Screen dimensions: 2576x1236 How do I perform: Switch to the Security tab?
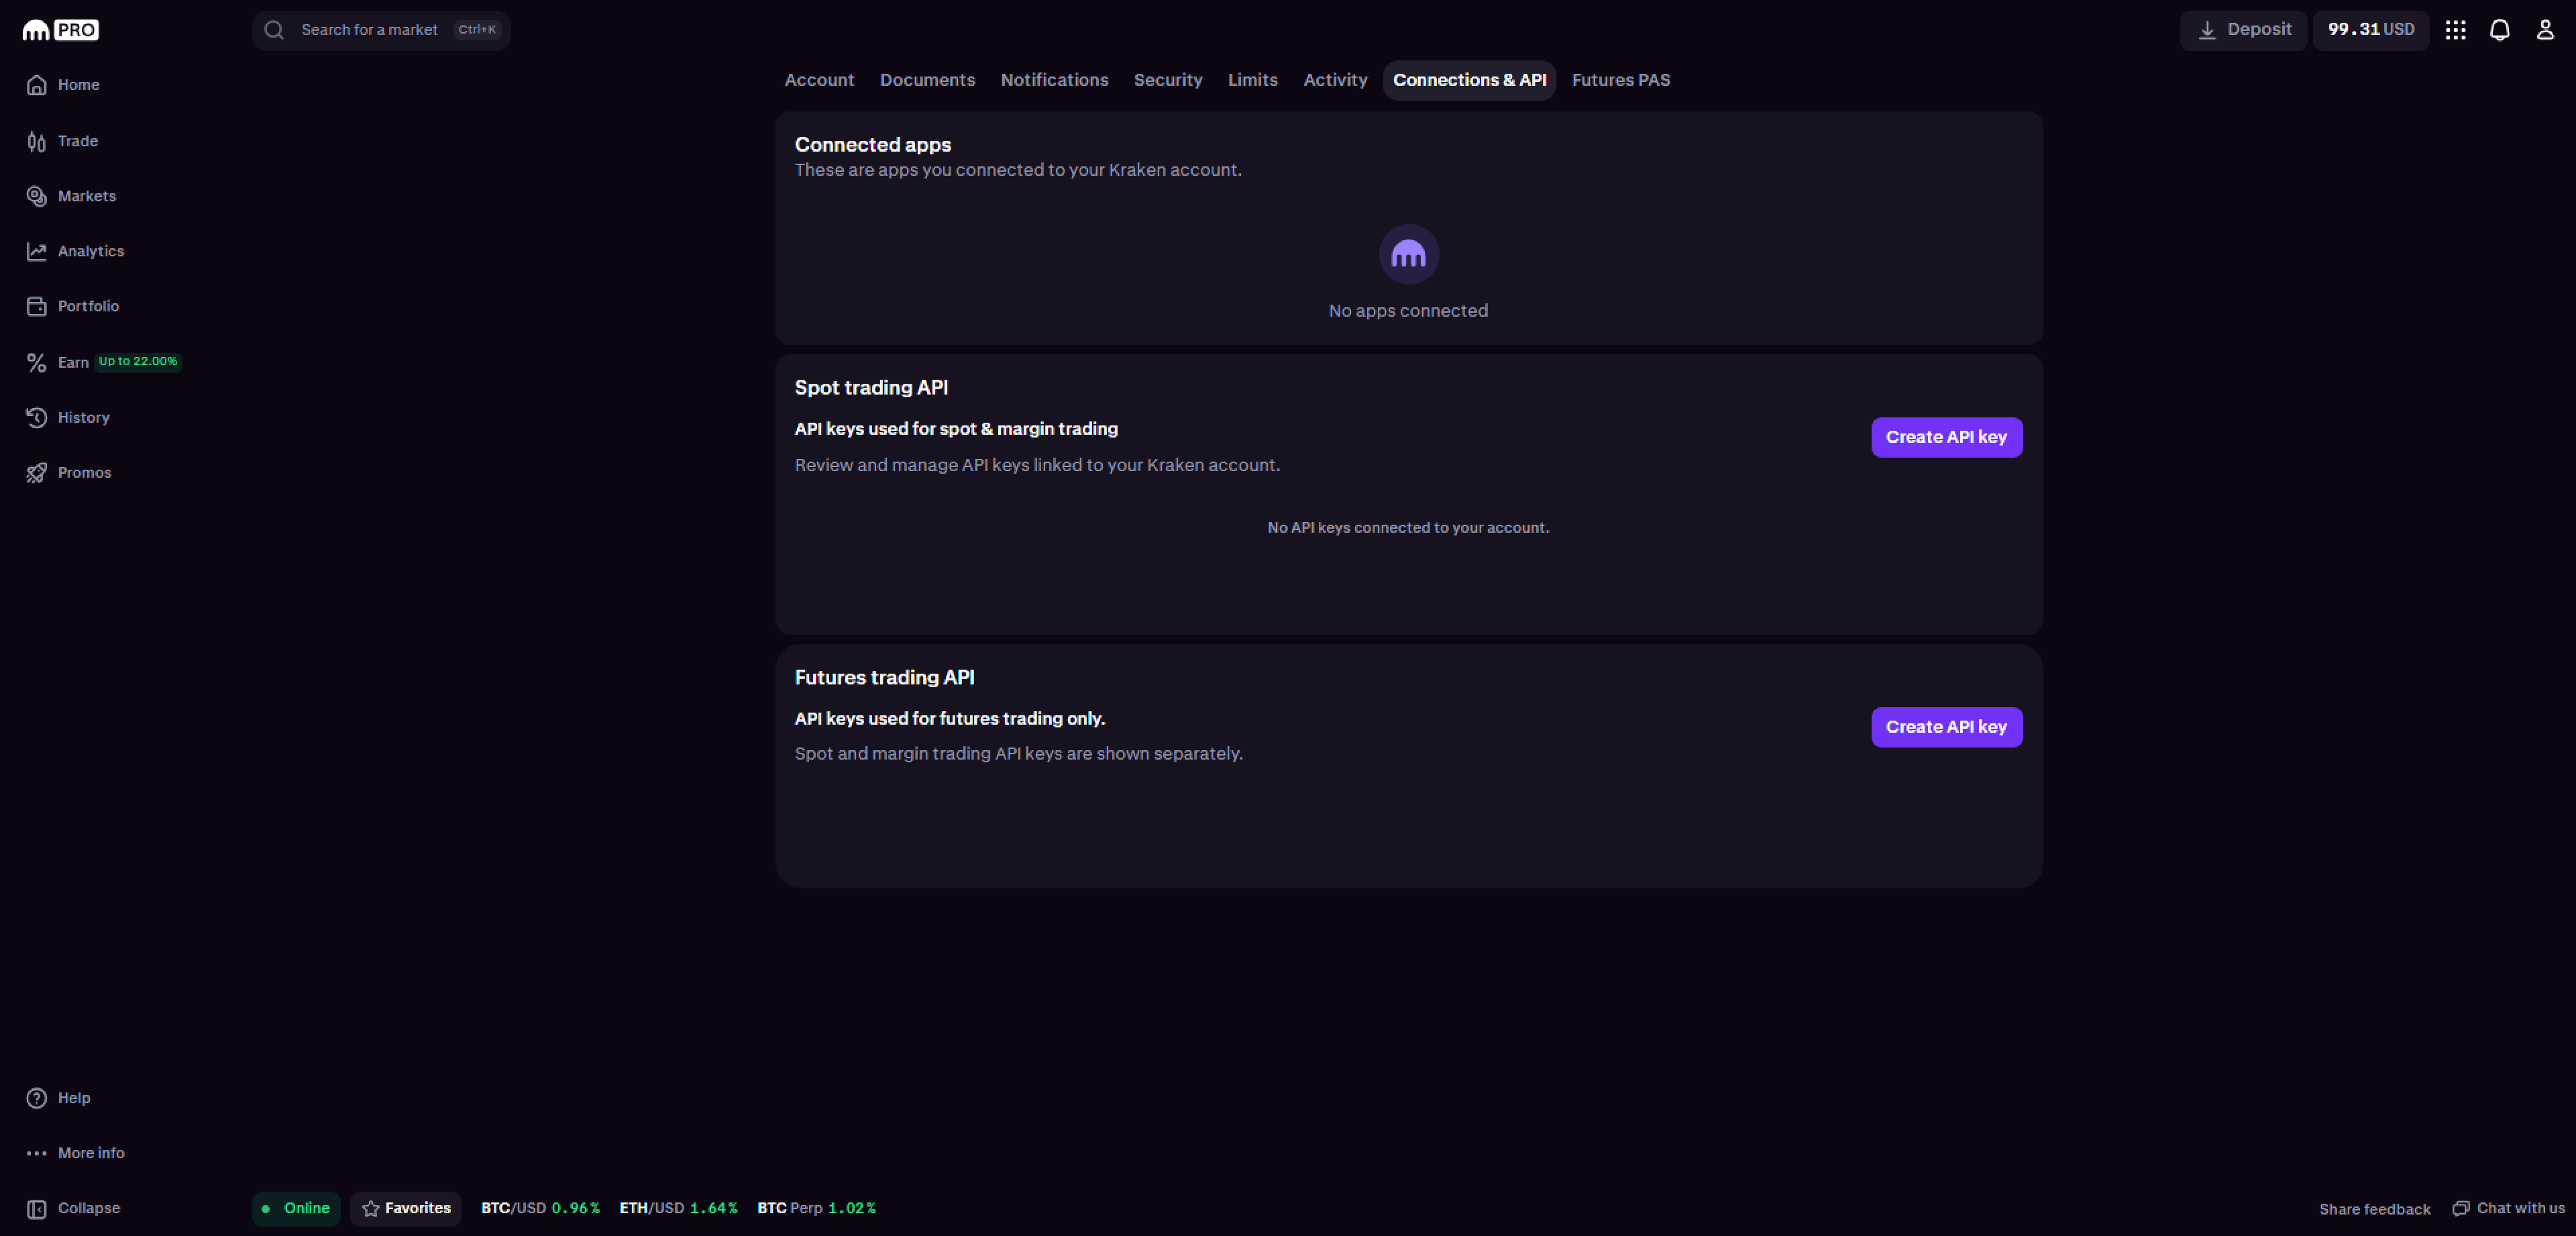(1167, 80)
